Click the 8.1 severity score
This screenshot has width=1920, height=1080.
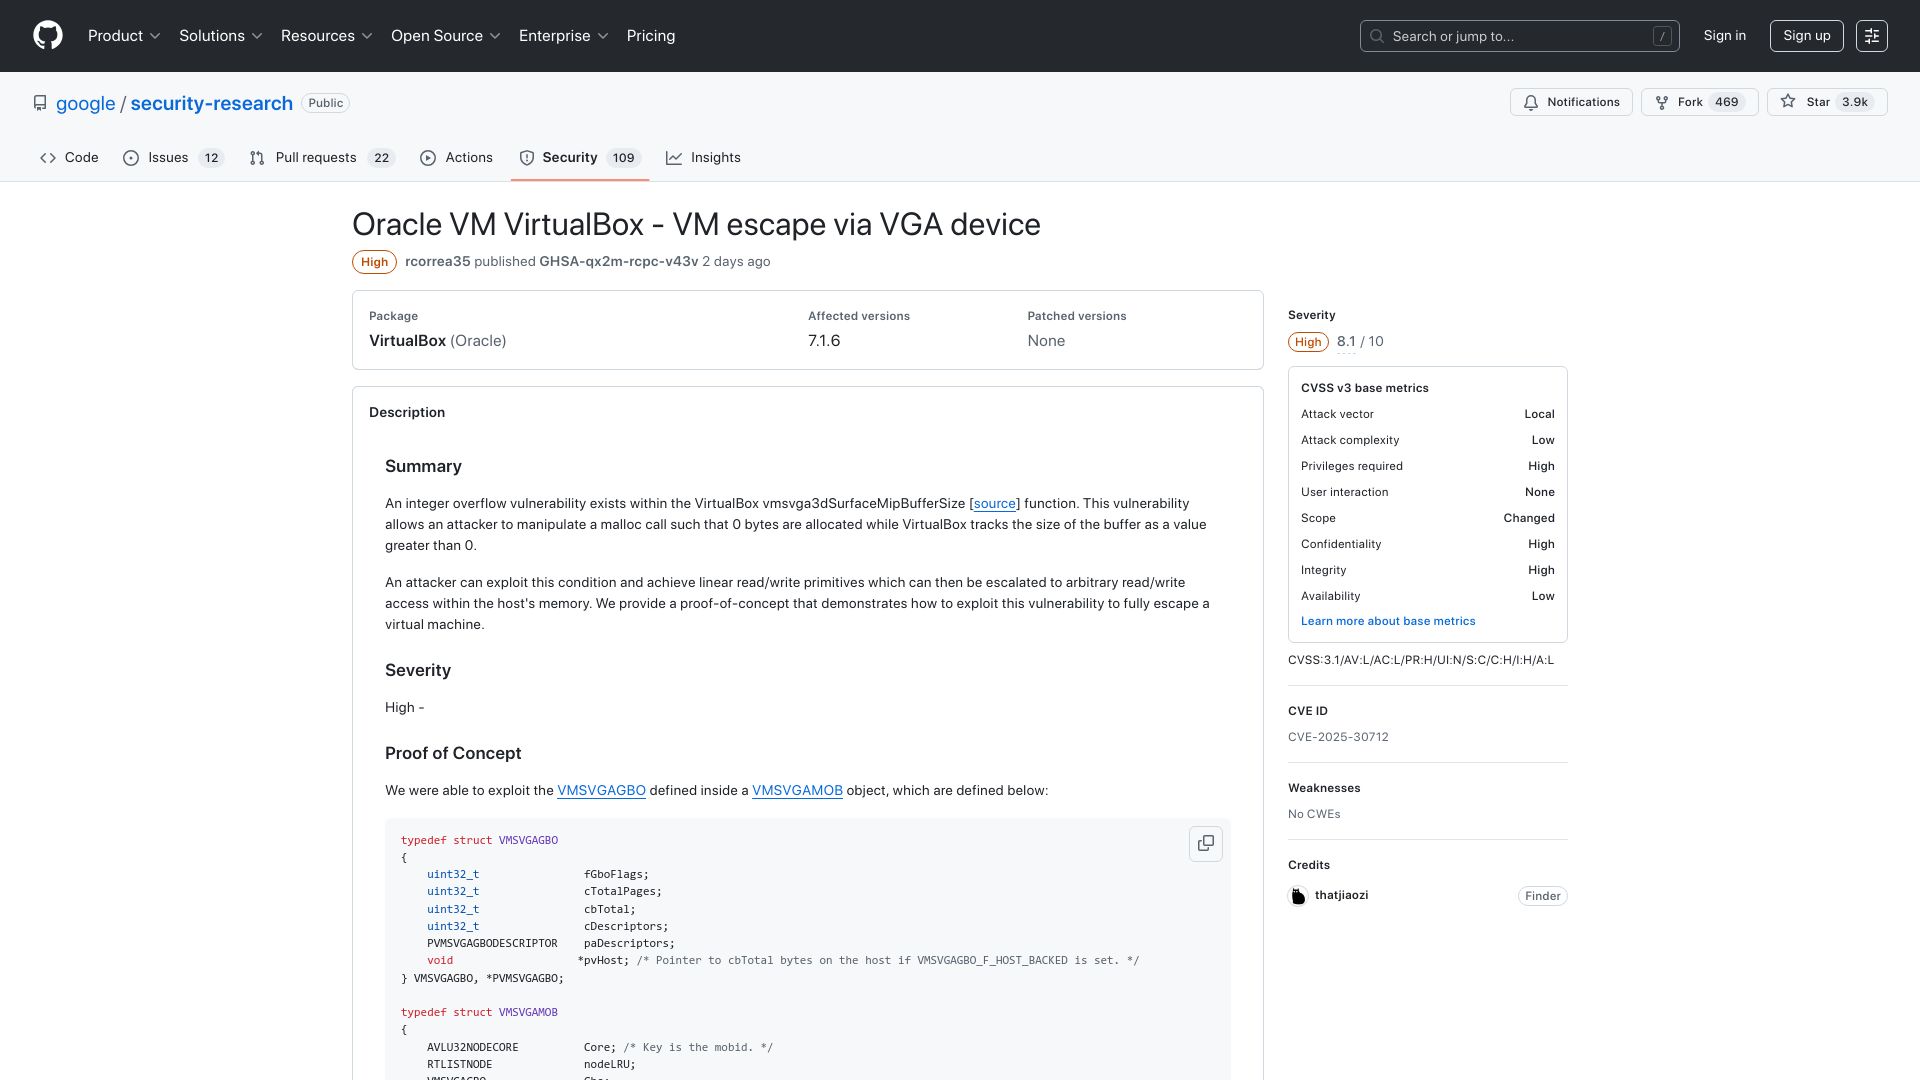(x=1346, y=342)
